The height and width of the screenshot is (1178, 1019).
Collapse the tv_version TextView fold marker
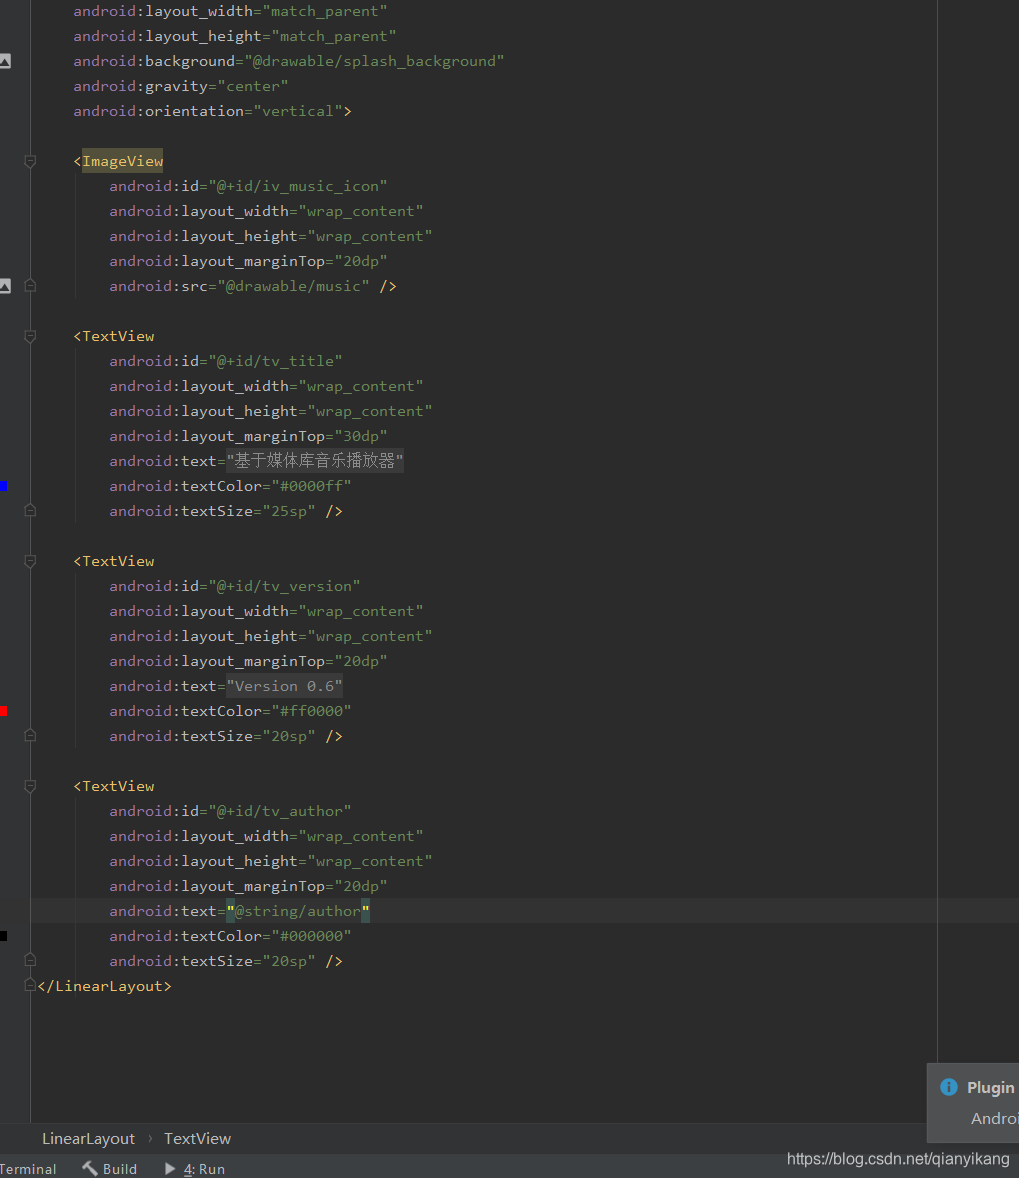pyautogui.click(x=30, y=561)
